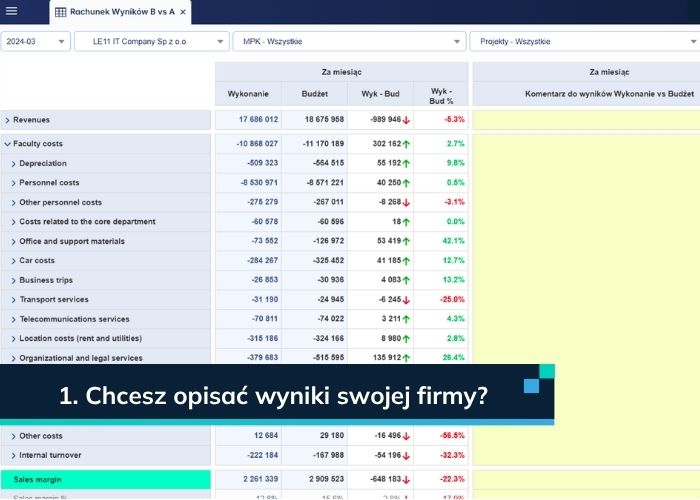Click the red down arrow in Revenues row
This screenshot has height=500, width=700.
coord(406,120)
